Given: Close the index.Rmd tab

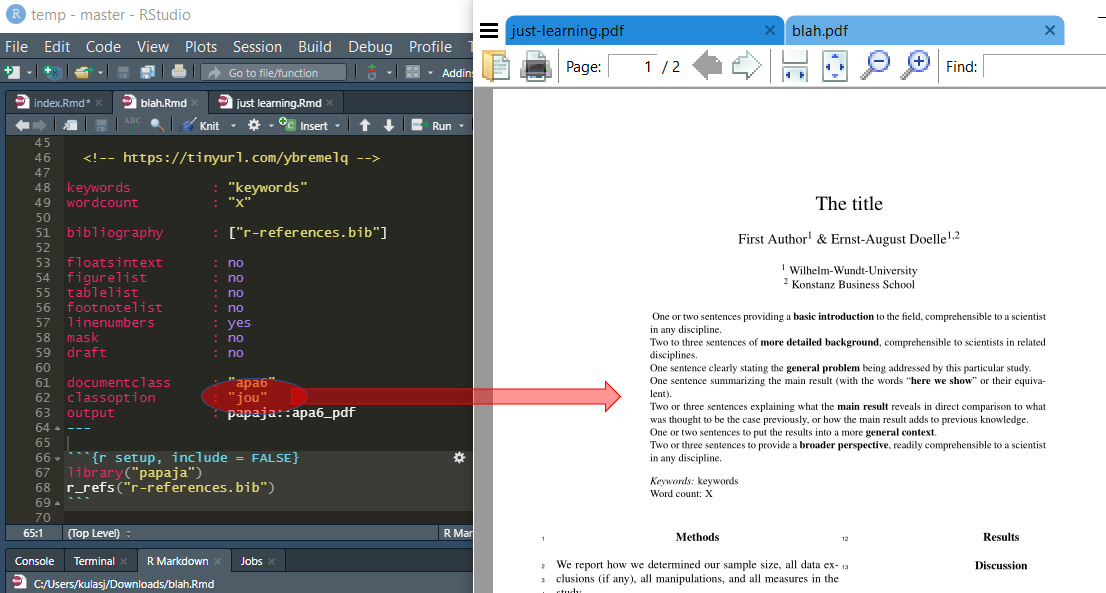Looking at the screenshot, I should 99,103.
